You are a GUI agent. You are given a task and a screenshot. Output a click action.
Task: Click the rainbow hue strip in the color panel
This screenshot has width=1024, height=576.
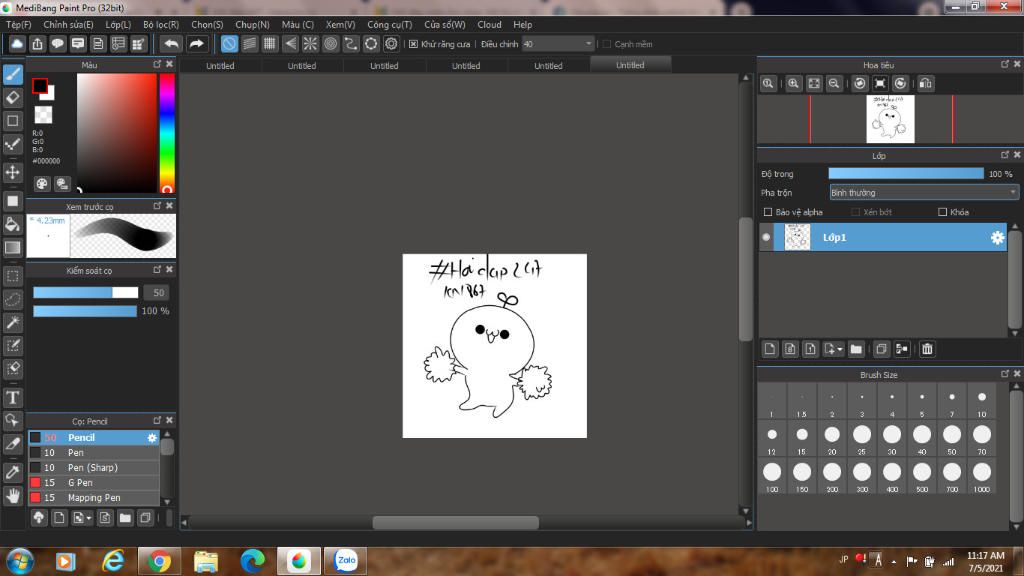tap(167, 133)
